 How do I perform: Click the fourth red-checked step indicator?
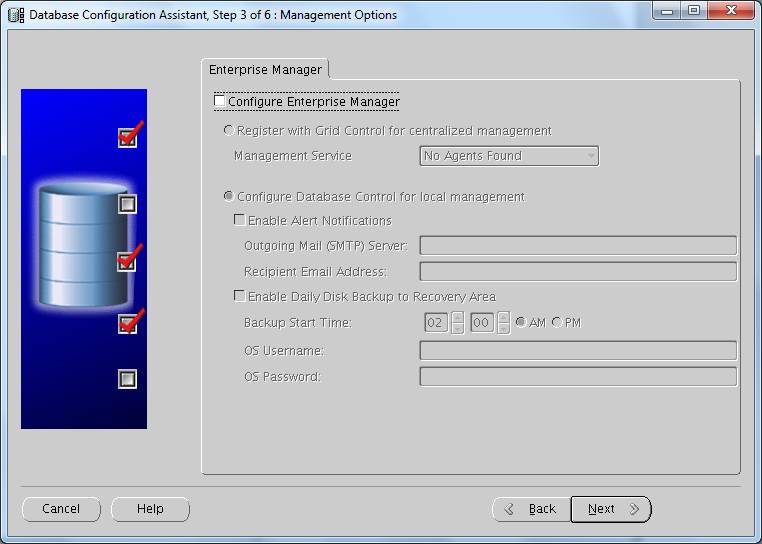pos(127,323)
